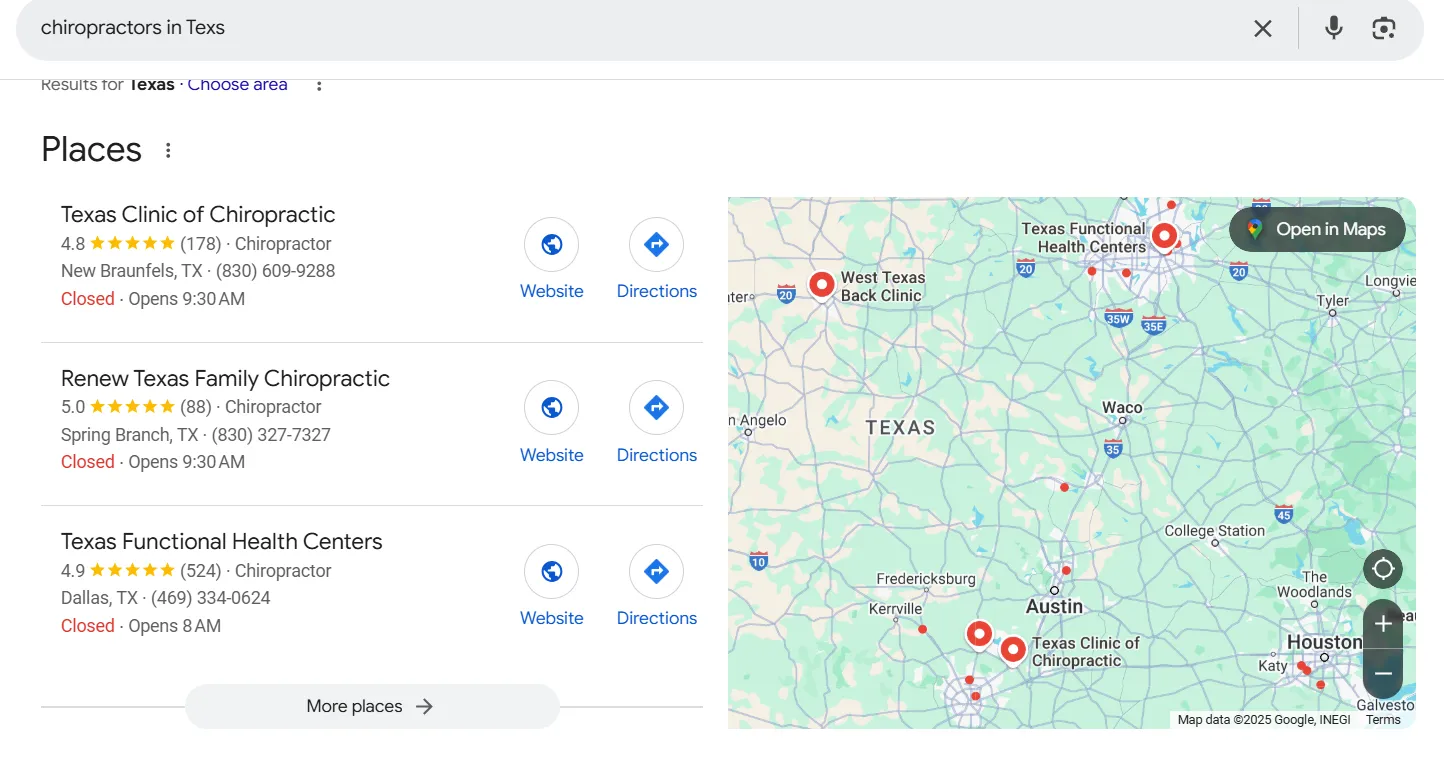
Task: Get directions icon for Renew Texas Family Chiropractic
Action: click(656, 407)
